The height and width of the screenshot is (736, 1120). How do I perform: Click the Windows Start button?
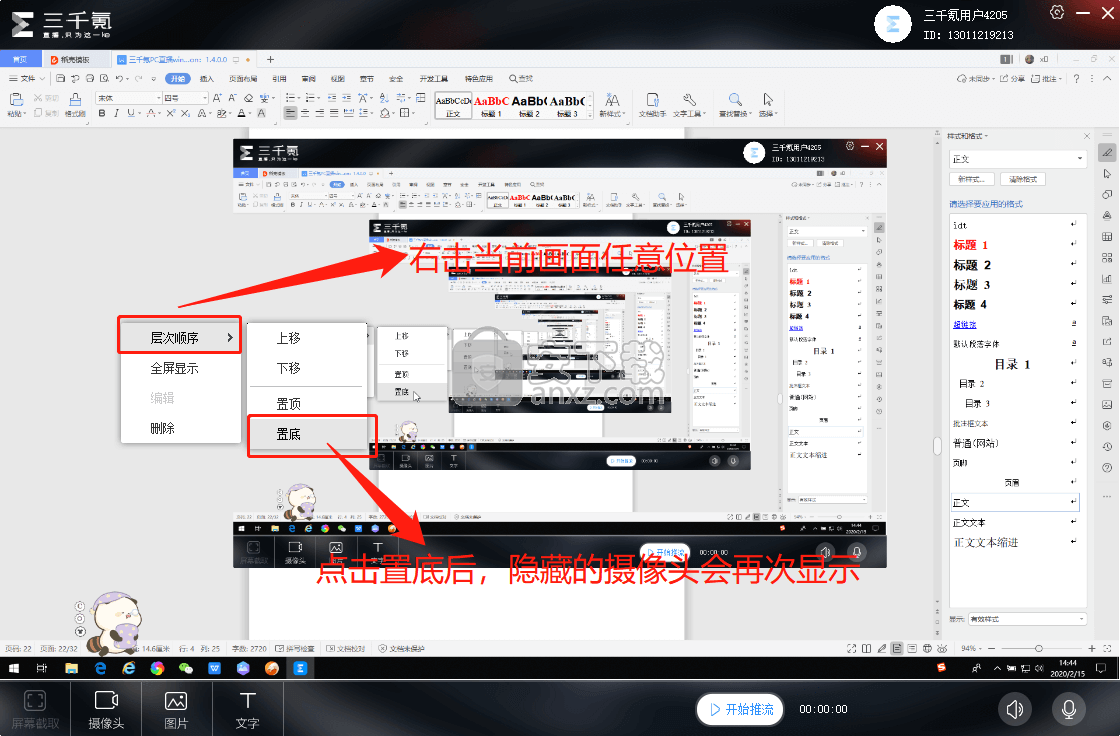pos(14,668)
